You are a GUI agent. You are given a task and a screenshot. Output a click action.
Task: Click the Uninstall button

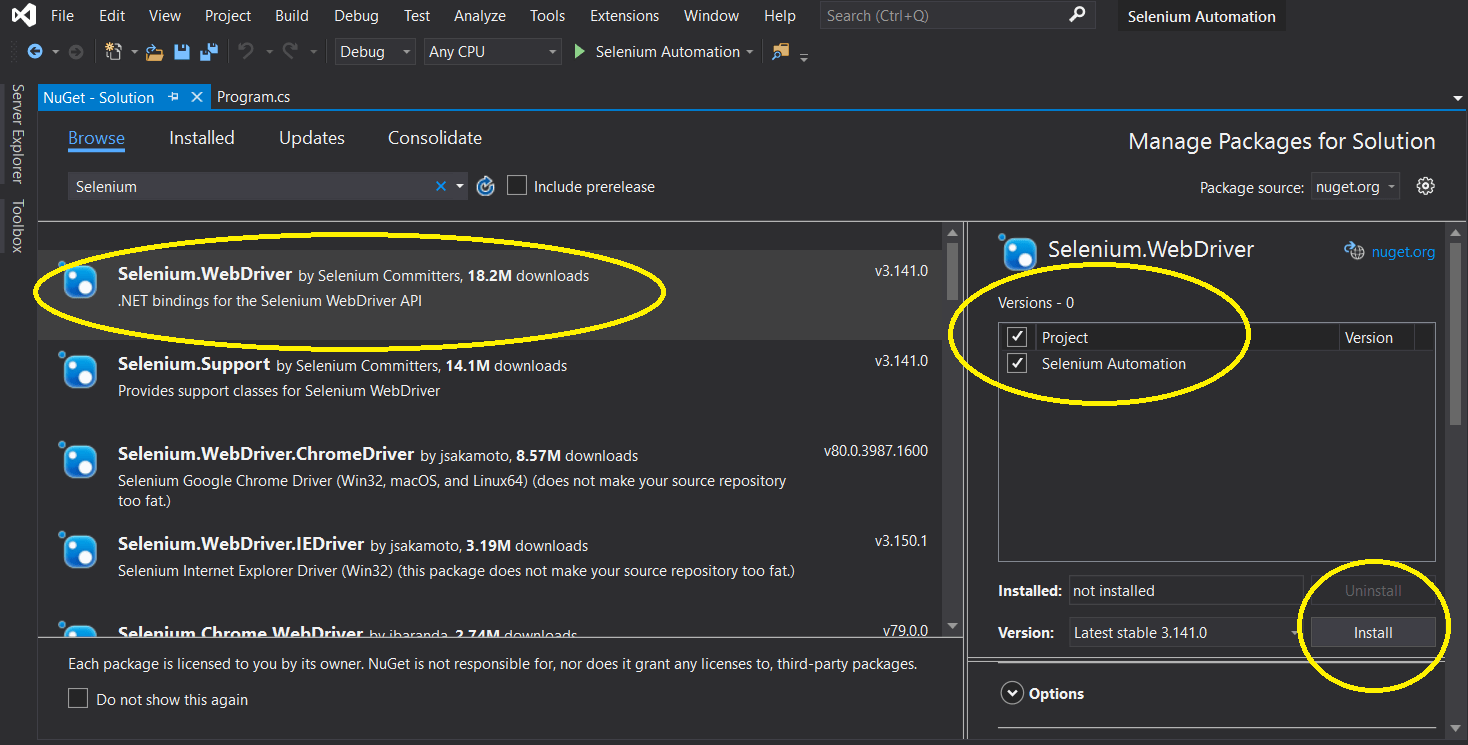pos(1373,591)
